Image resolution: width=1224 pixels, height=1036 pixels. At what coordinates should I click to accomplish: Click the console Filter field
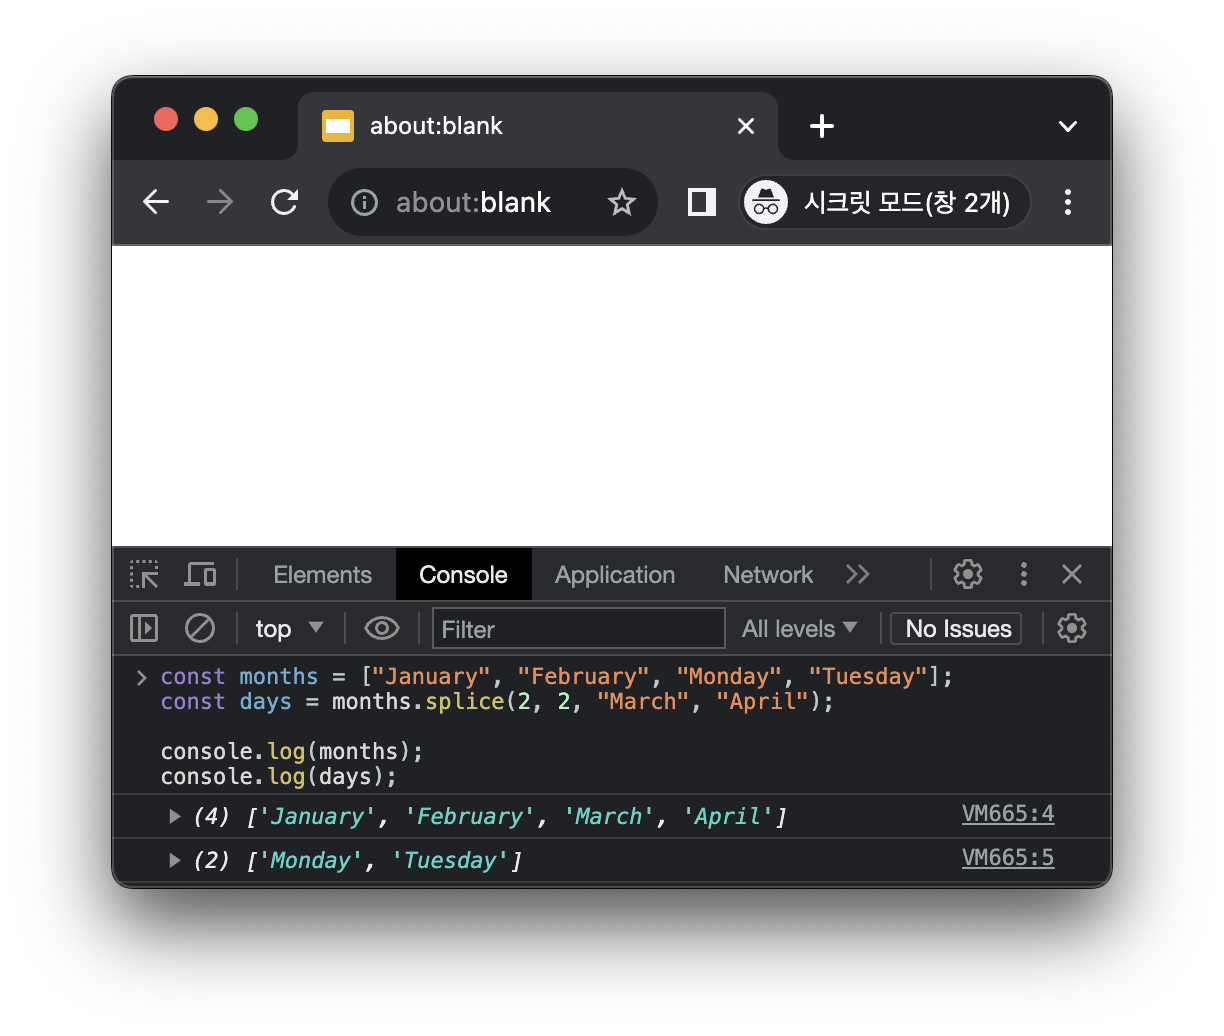pos(579,629)
